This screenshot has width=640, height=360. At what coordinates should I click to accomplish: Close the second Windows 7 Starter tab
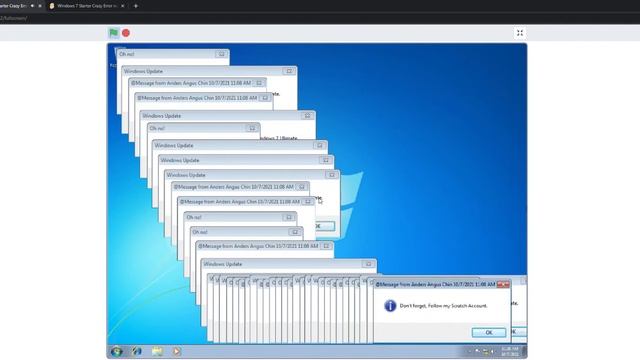122,6
